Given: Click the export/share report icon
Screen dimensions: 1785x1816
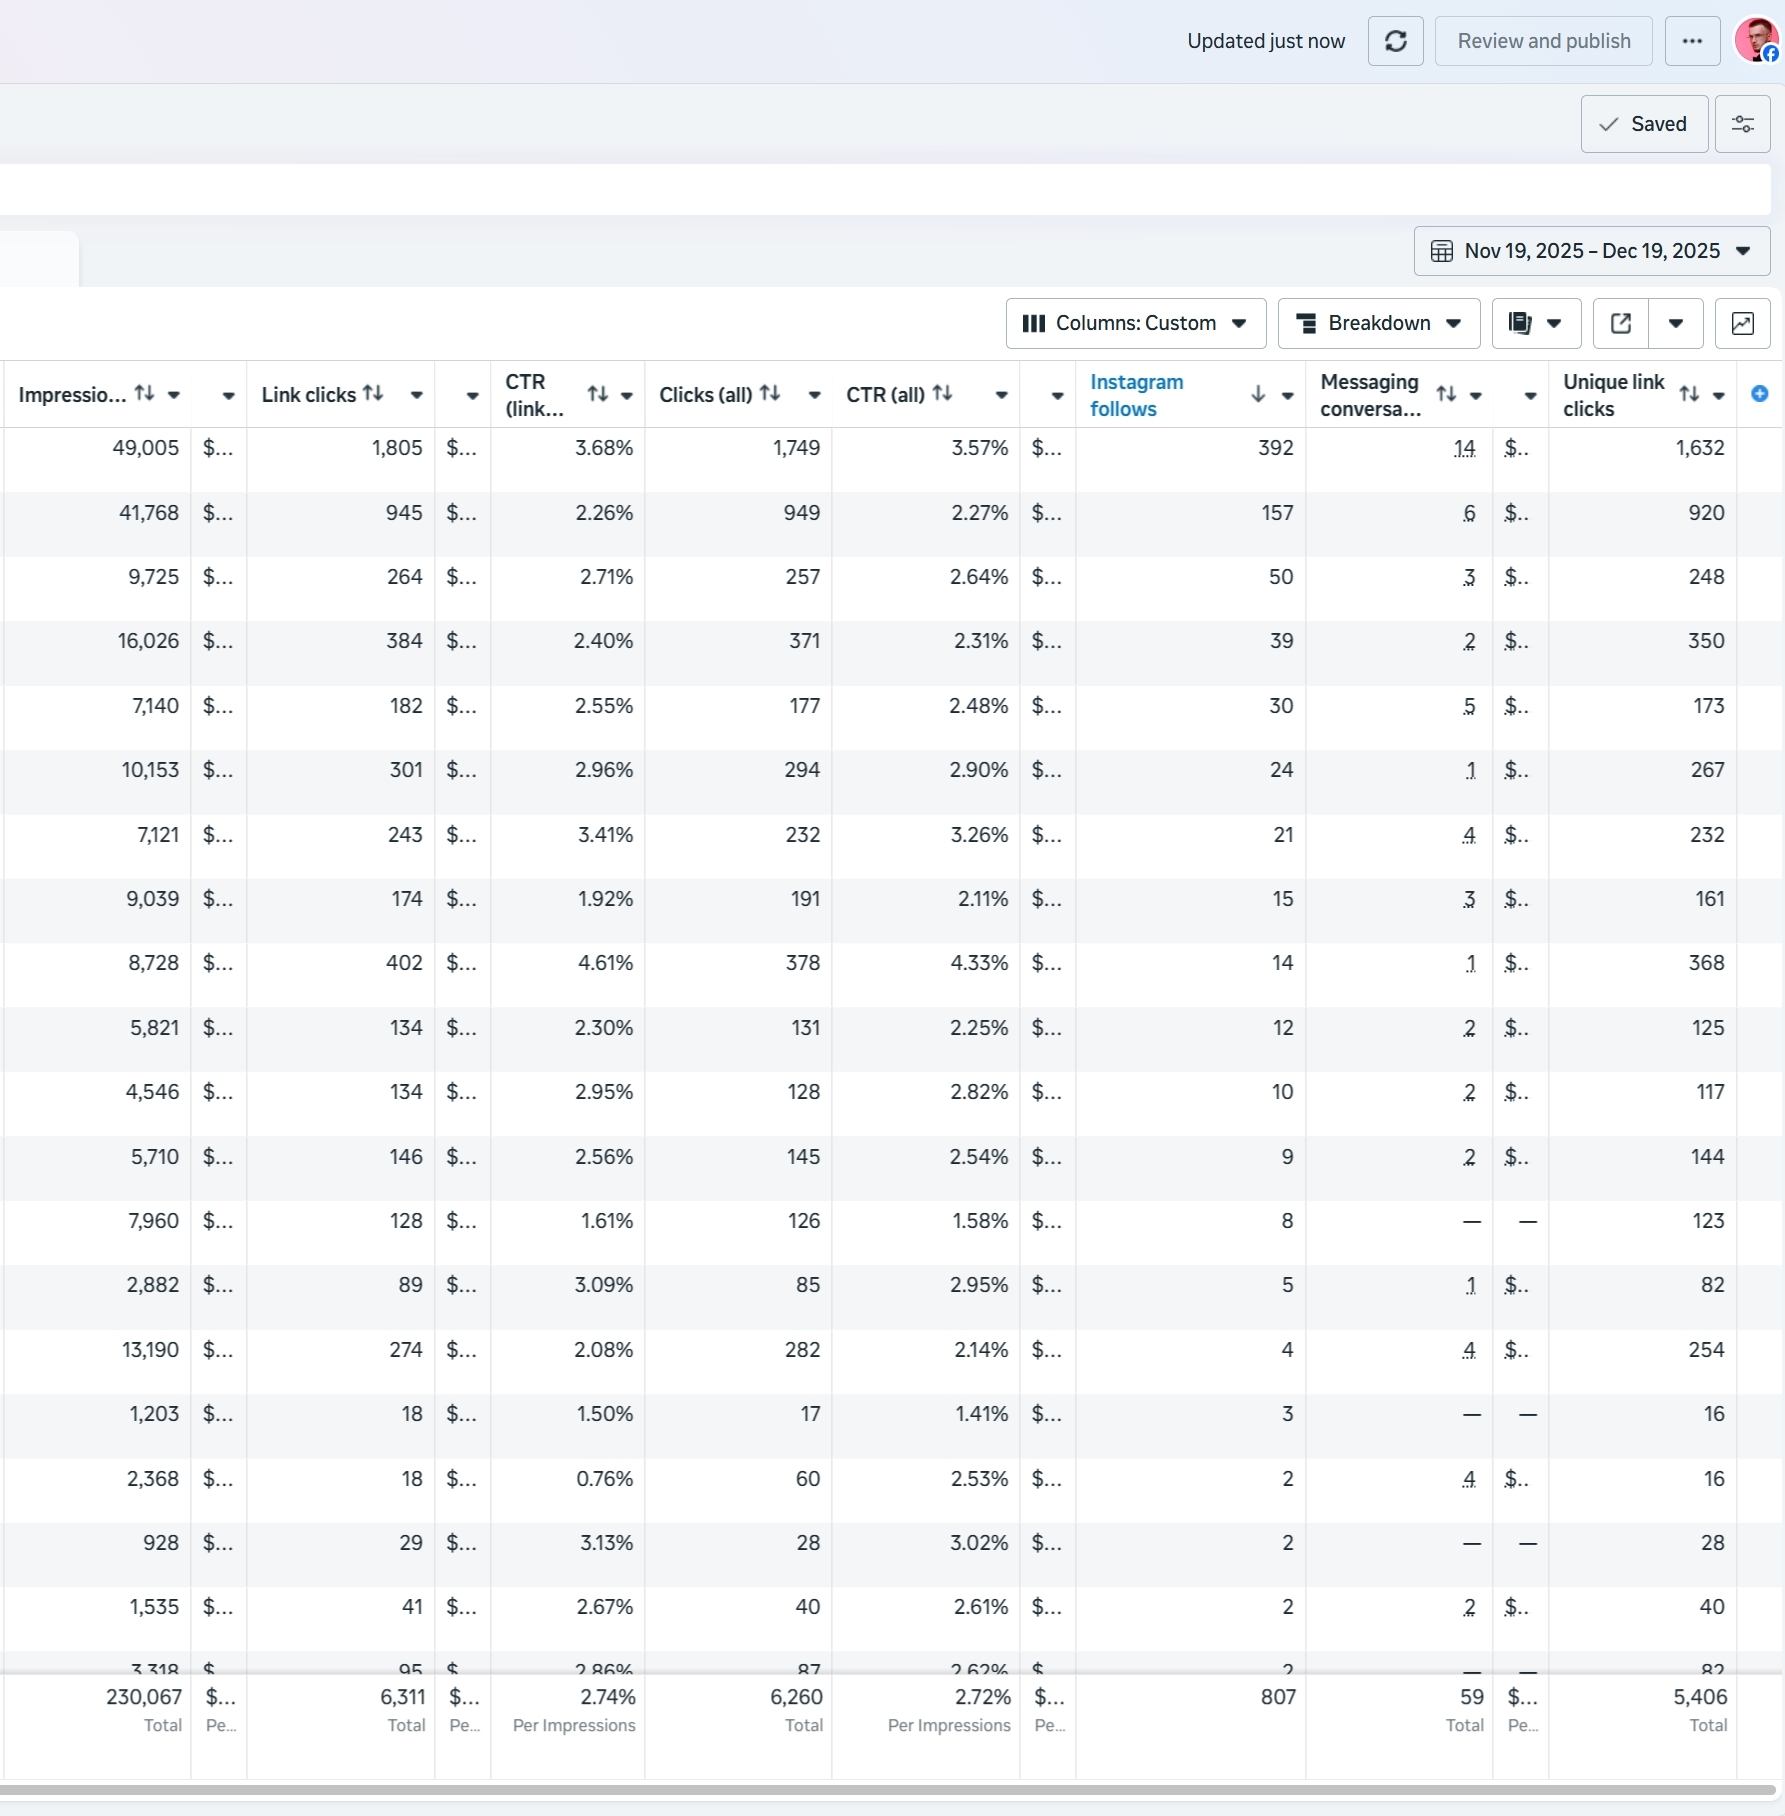Looking at the screenshot, I should pyautogui.click(x=1620, y=323).
